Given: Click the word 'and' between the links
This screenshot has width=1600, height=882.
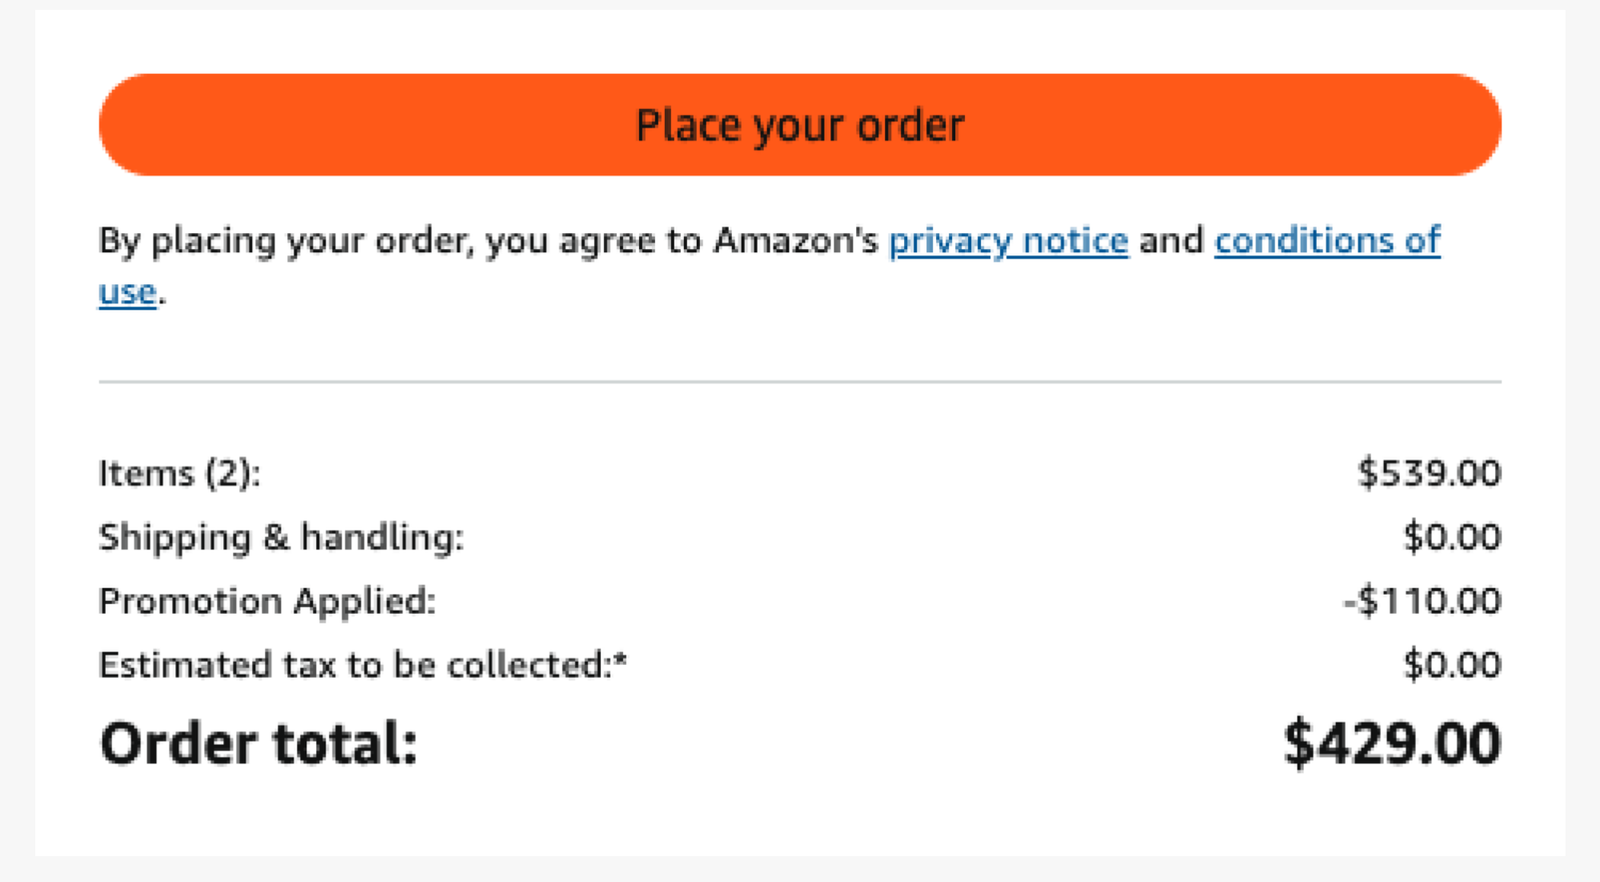Looking at the screenshot, I should [1171, 241].
